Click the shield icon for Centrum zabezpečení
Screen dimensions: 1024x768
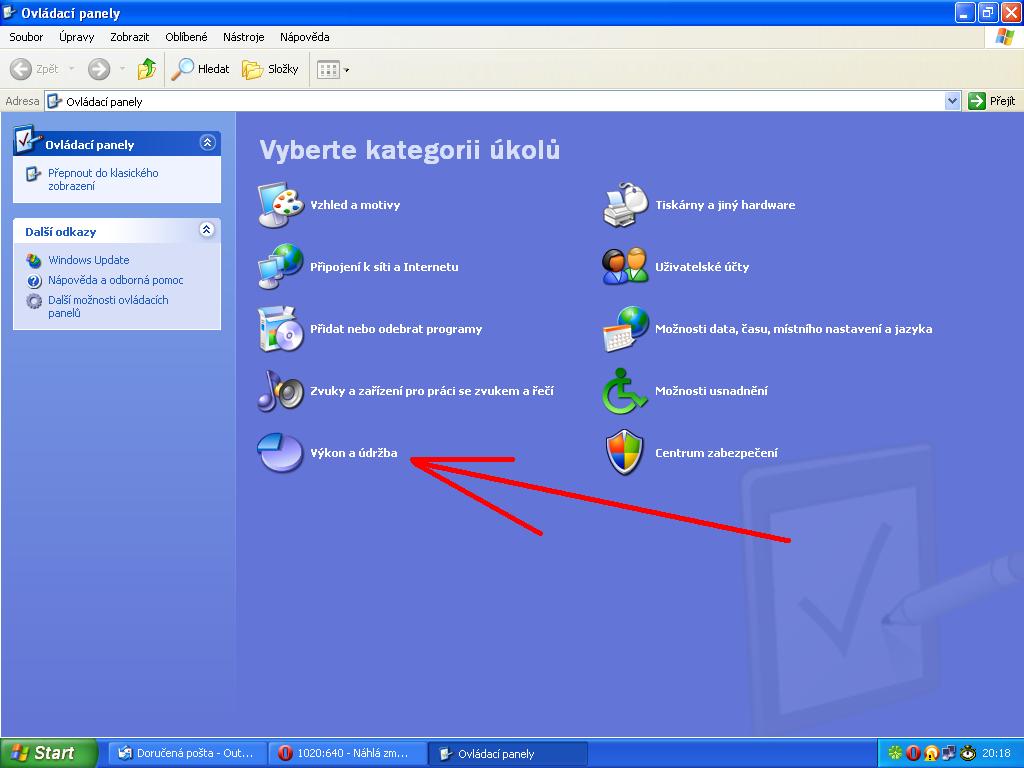tap(625, 452)
